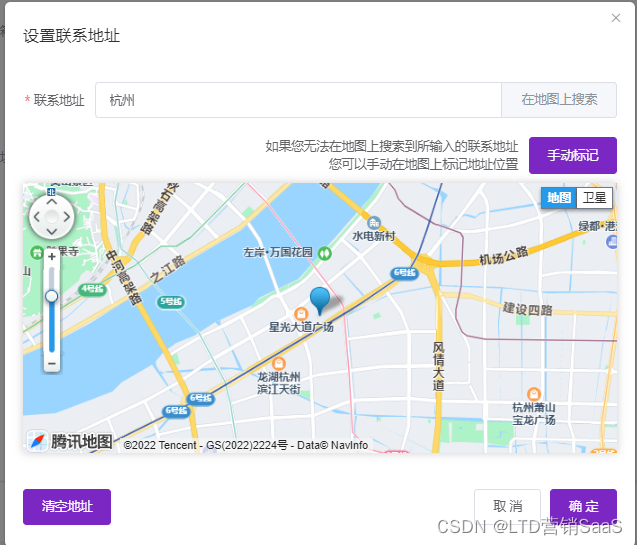
Task: Click the 手动标记 manual mark button
Action: tap(573, 155)
